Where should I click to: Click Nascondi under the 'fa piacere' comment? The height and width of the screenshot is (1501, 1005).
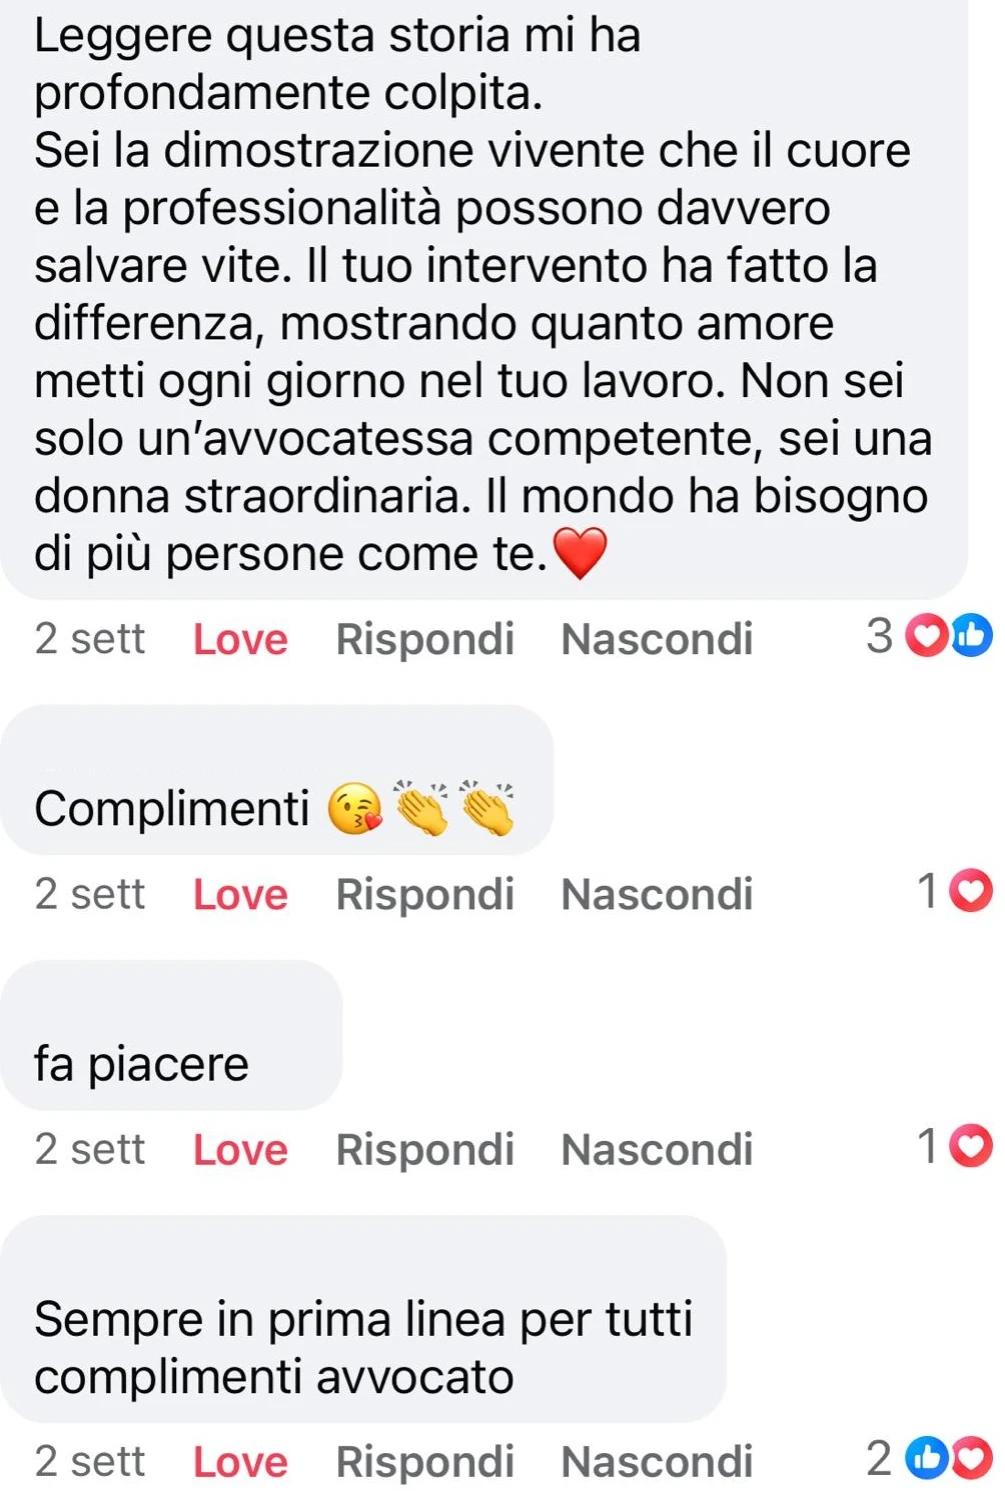(x=657, y=1149)
